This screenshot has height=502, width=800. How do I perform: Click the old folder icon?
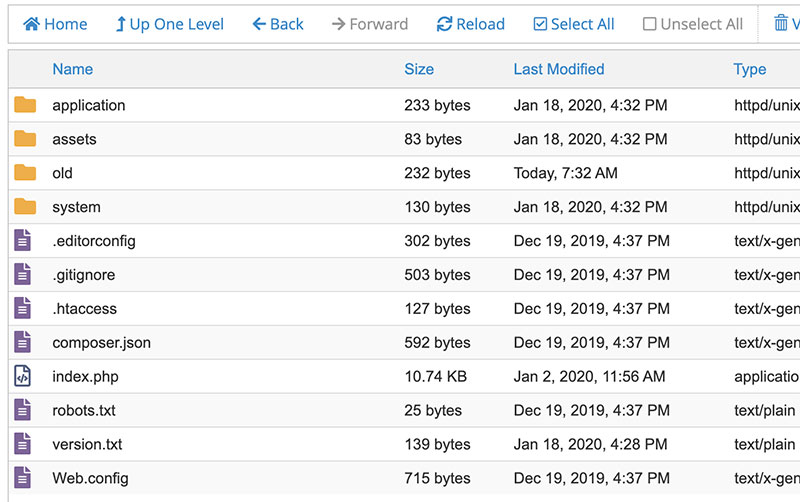25,173
